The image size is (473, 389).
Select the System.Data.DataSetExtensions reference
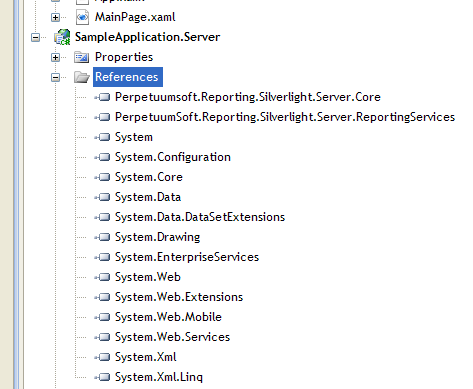point(200,217)
